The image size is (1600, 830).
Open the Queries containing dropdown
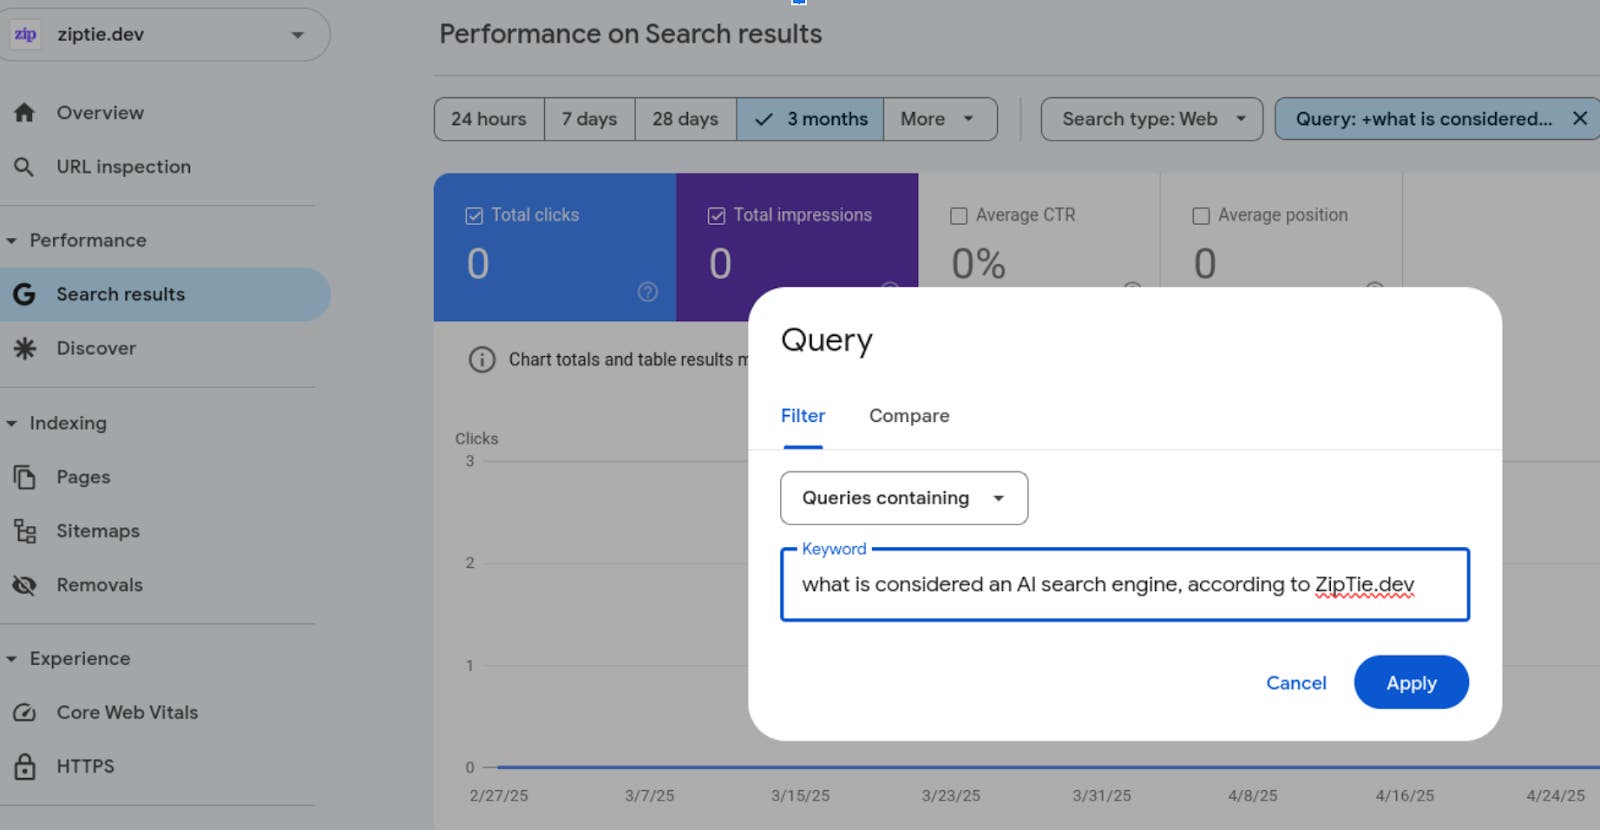[904, 498]
